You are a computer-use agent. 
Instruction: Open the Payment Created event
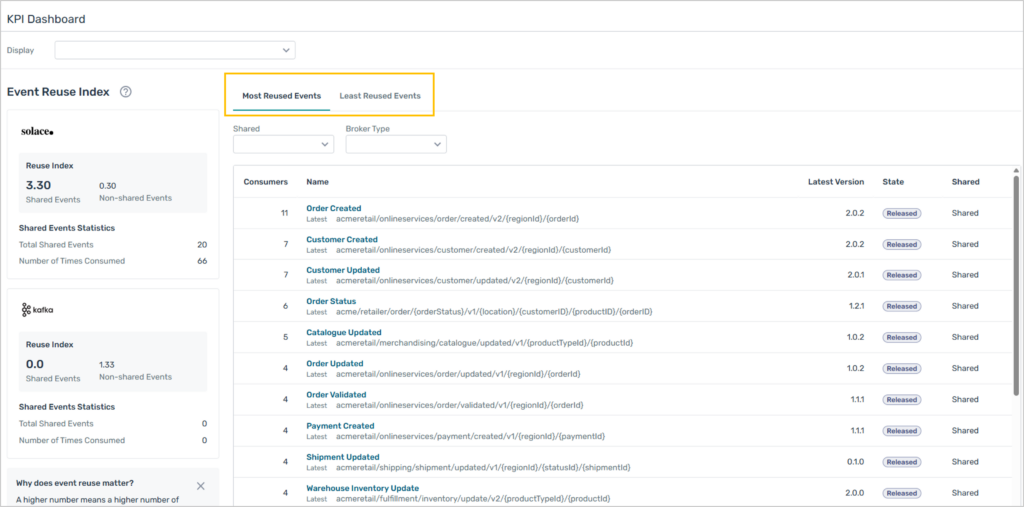(340, 426)
